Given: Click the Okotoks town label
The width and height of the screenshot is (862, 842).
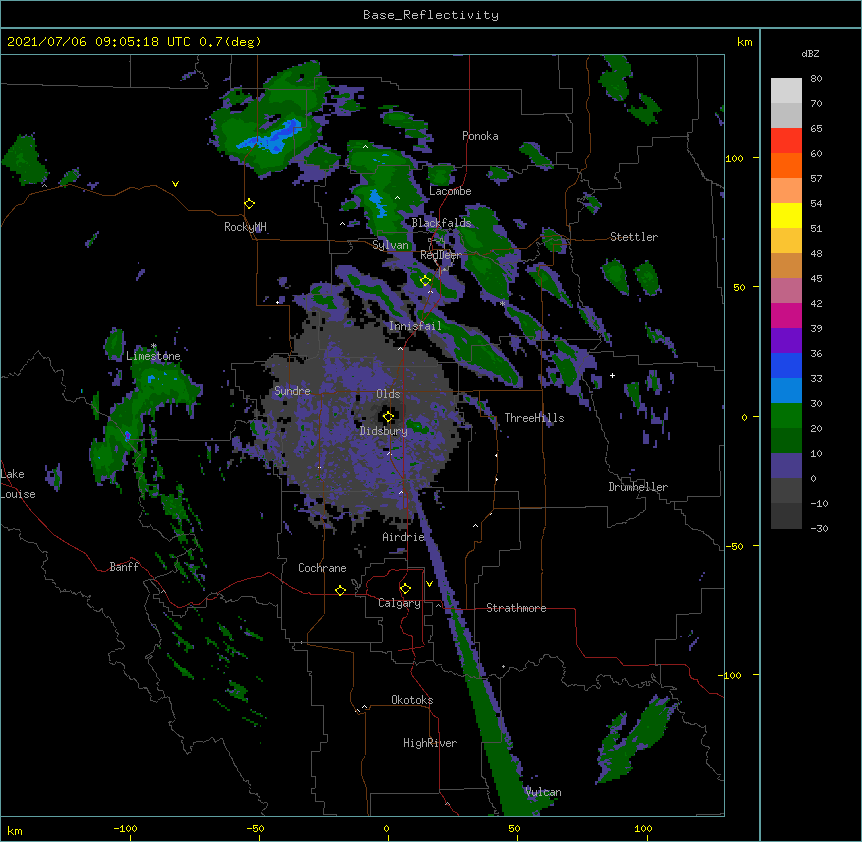Looking at the screenshot, I should 412,700.
